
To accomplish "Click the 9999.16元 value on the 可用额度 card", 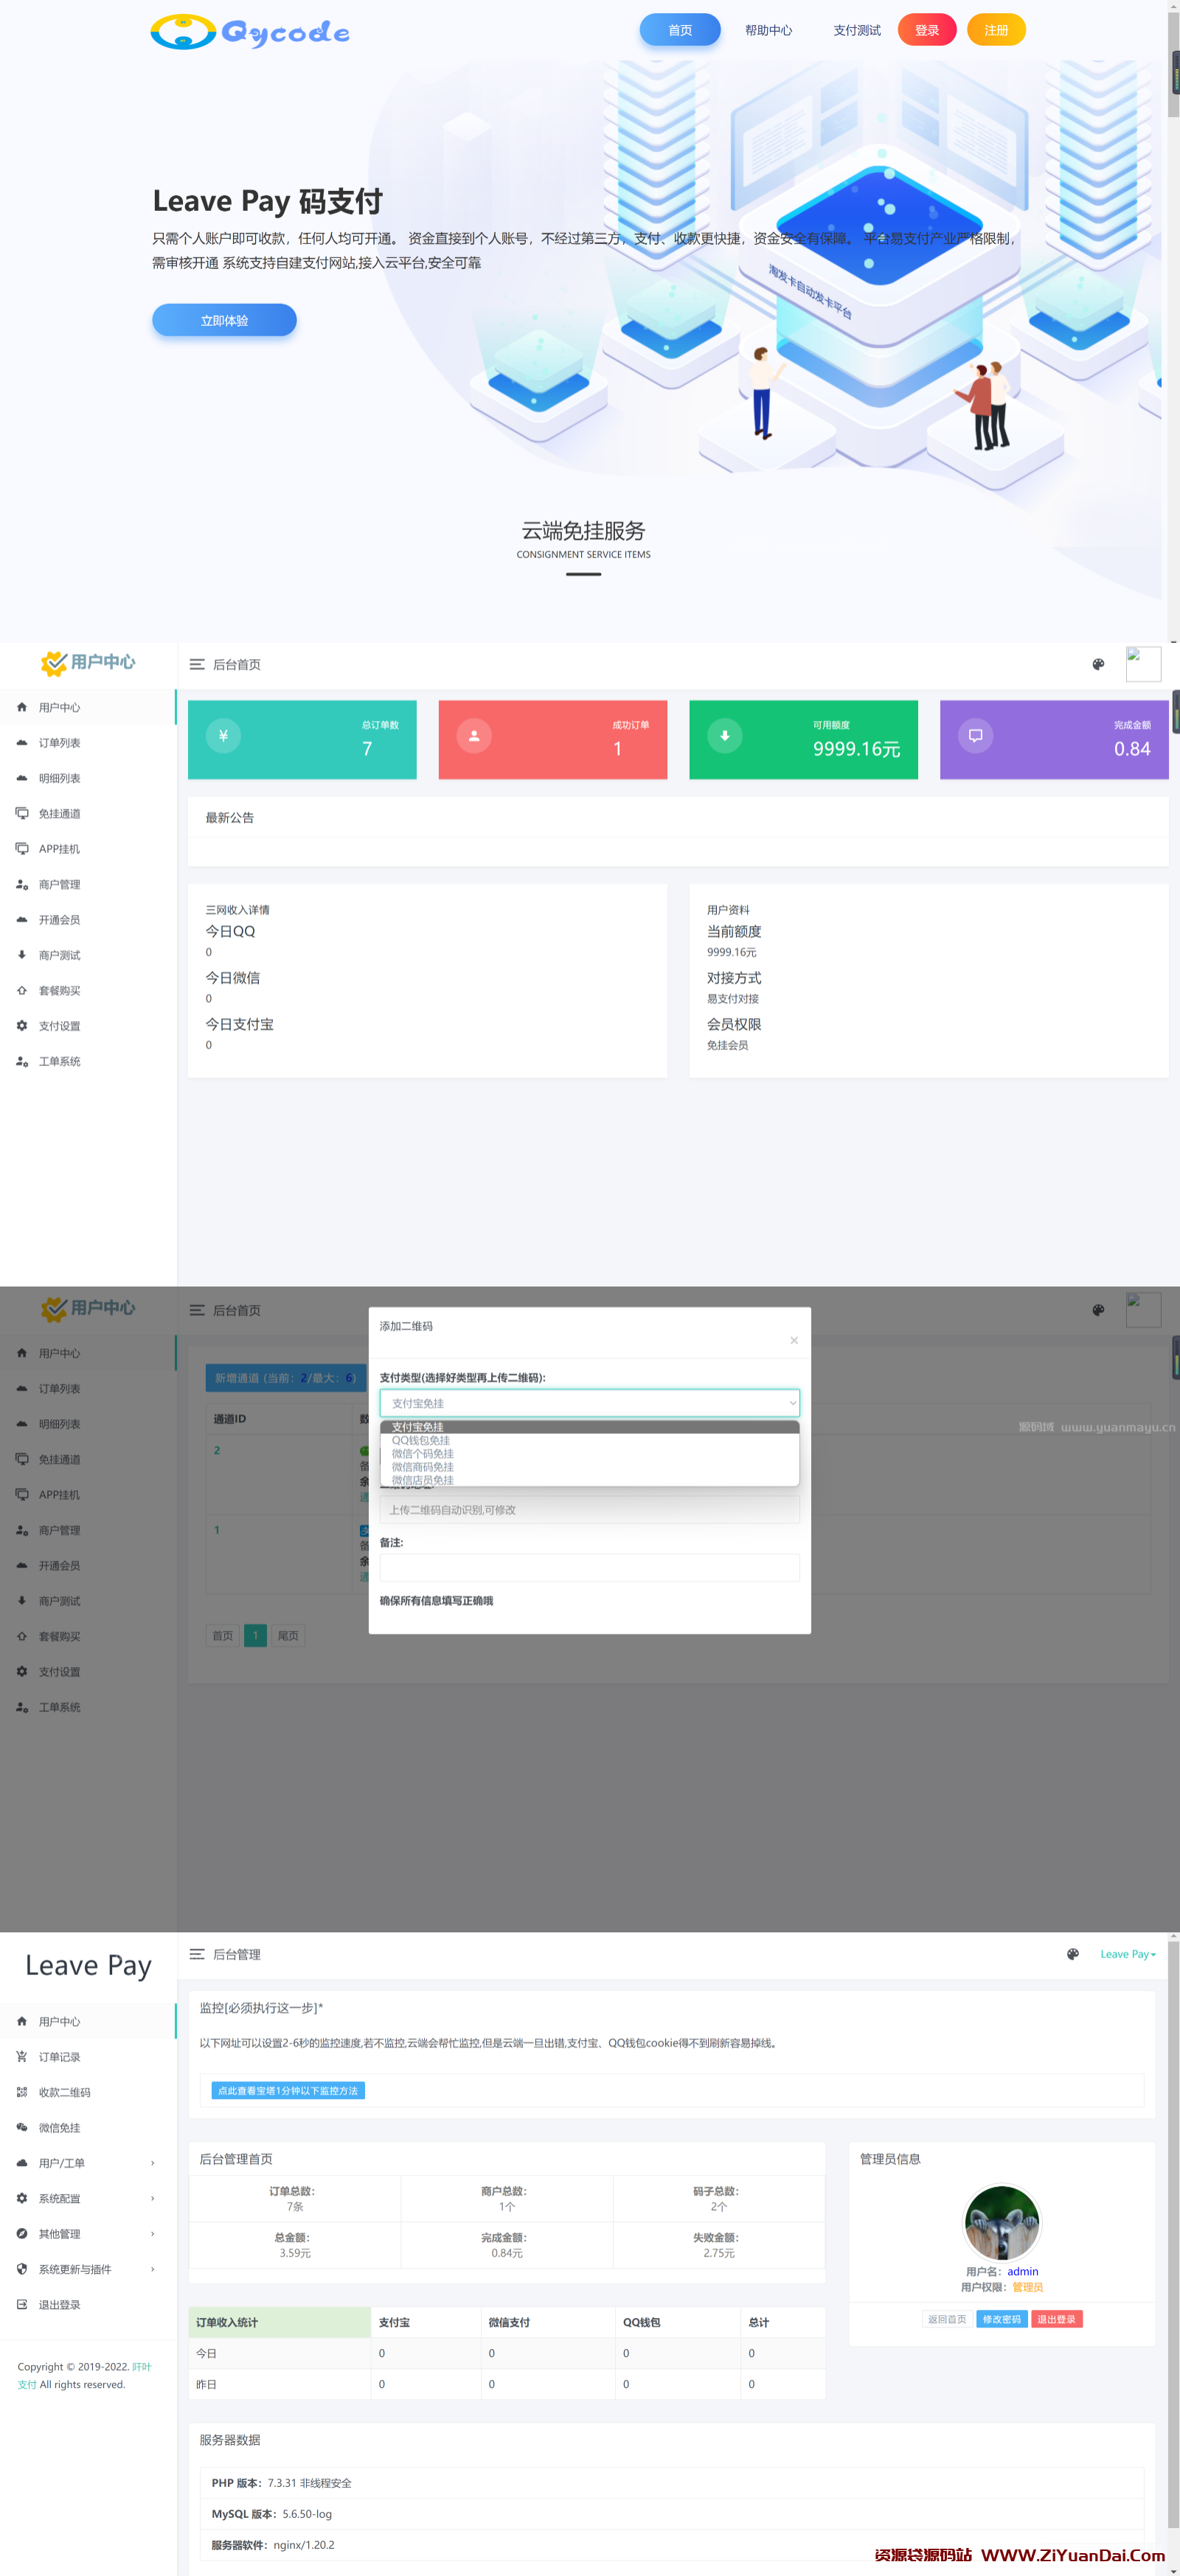I will 856,749.
